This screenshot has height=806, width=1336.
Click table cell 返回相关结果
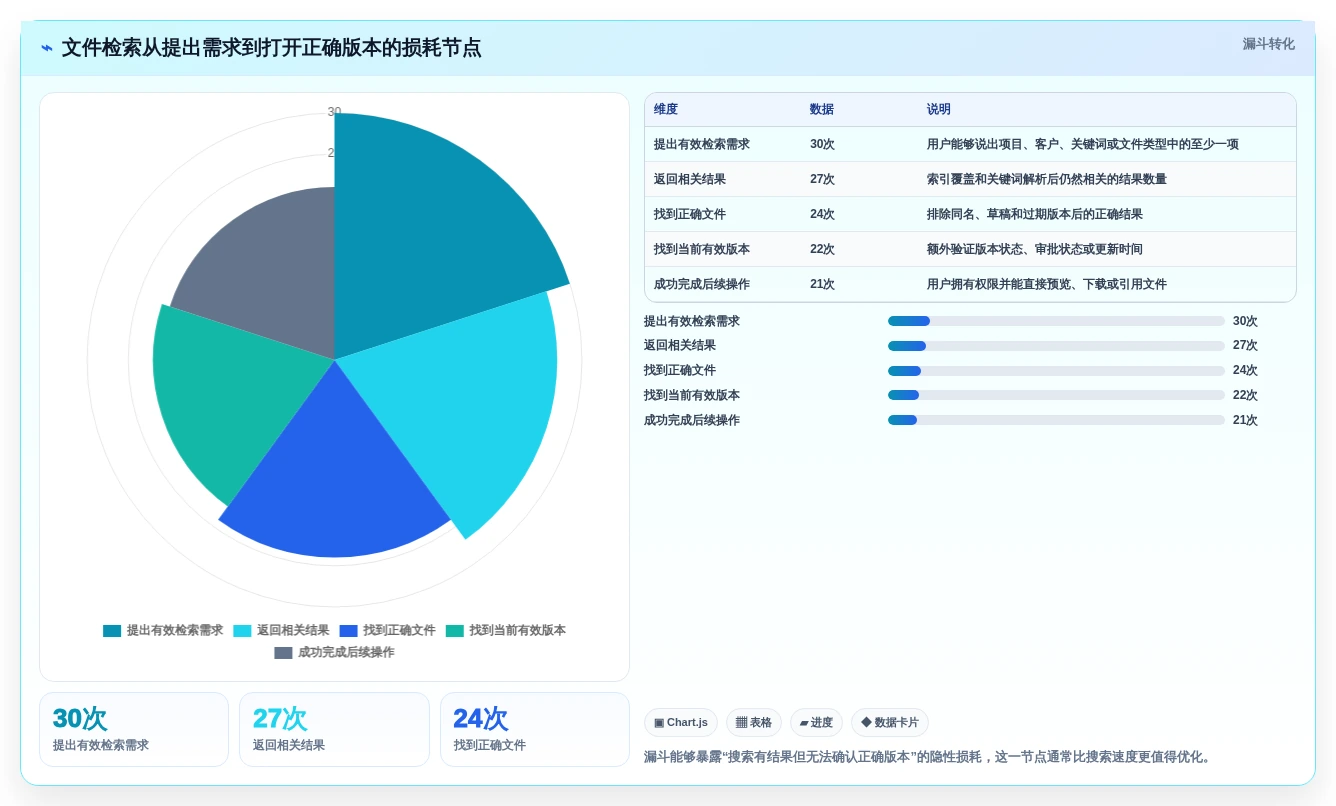tap(690, 179)
